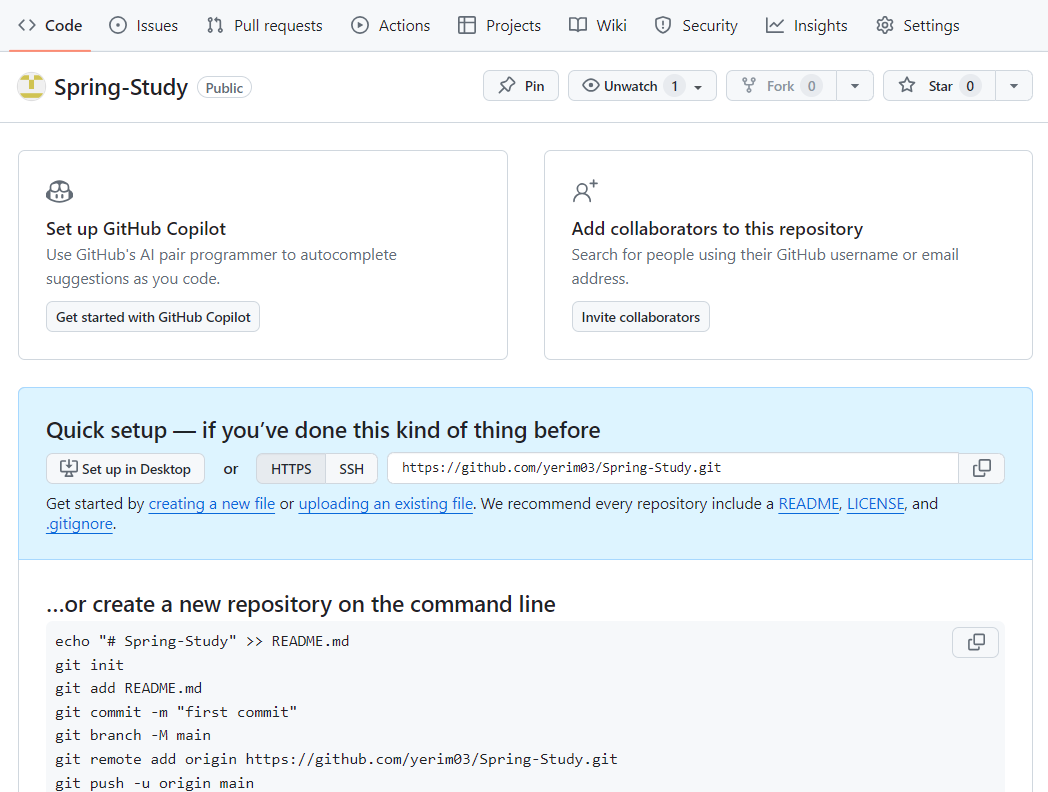Click the repository owner avatar
Image resolution: width=1048 pixels, height=792 pixels.
pos(31,87)
